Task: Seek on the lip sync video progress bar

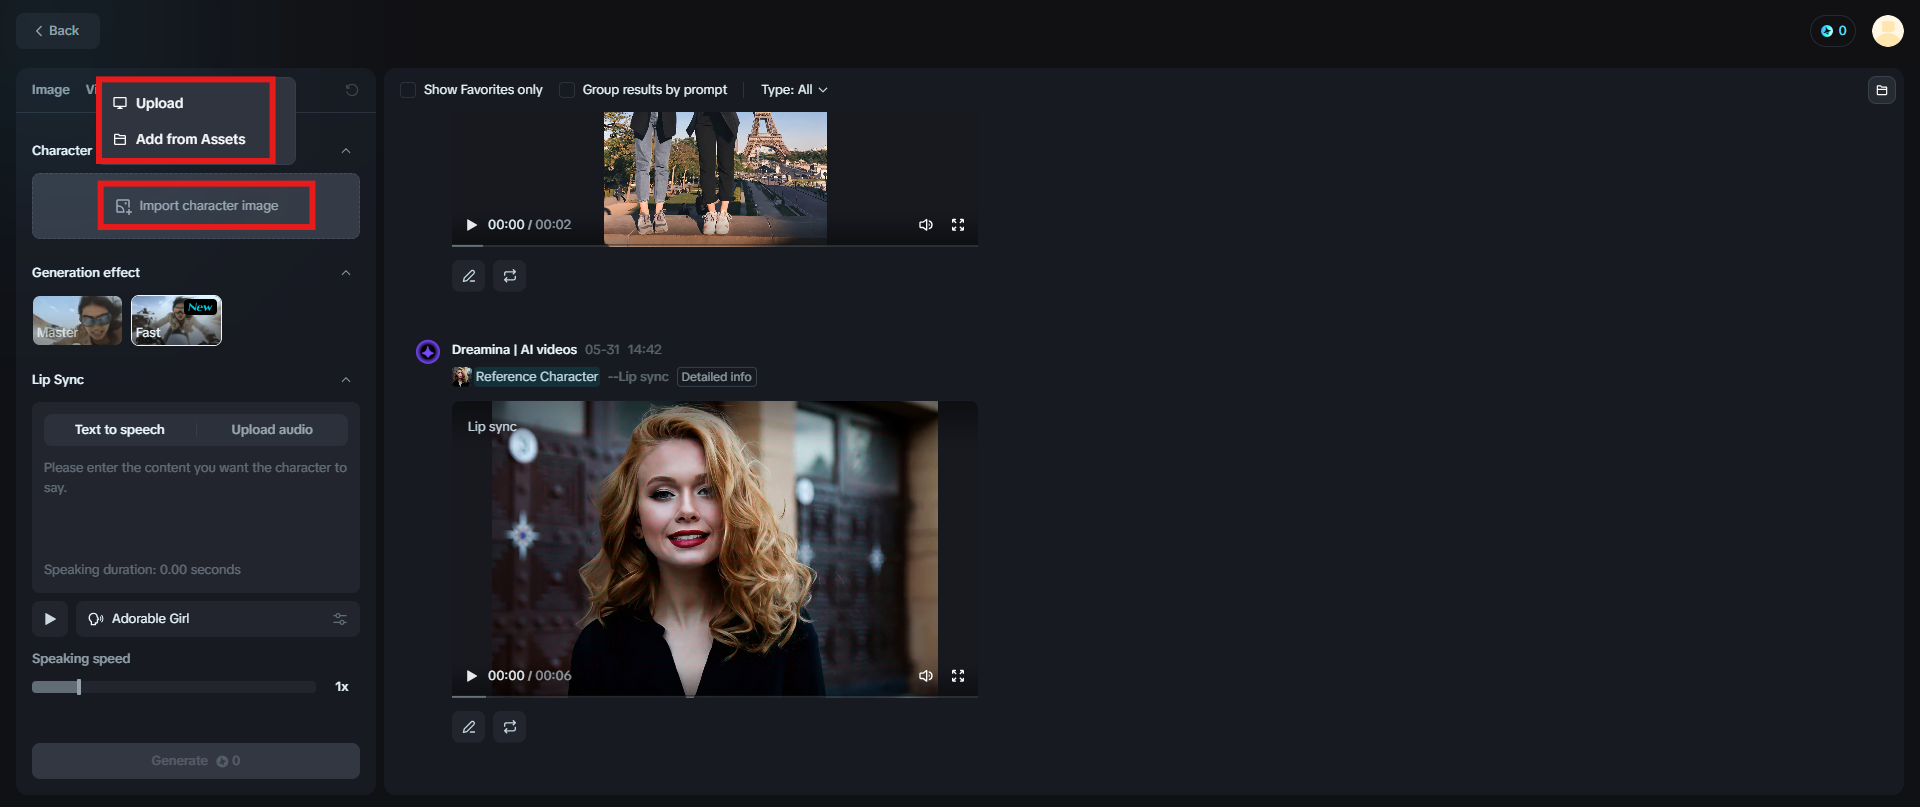Action: pyautogui.click(x=715, y=696)
